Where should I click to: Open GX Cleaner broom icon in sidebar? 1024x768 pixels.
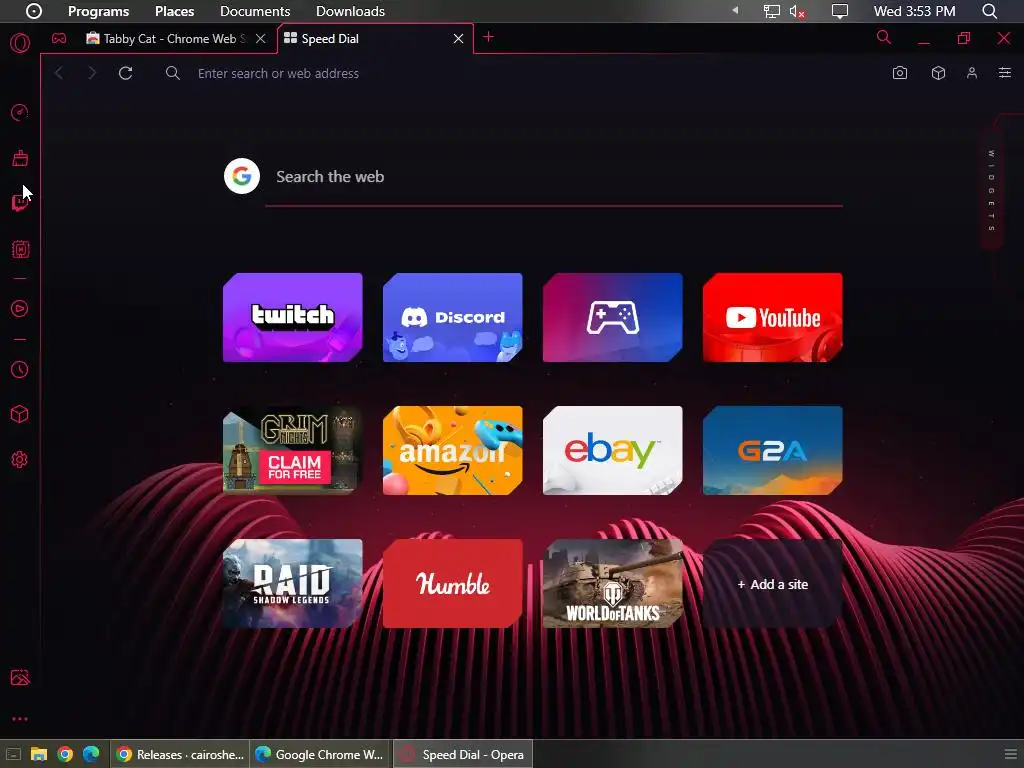pos(20,158)
